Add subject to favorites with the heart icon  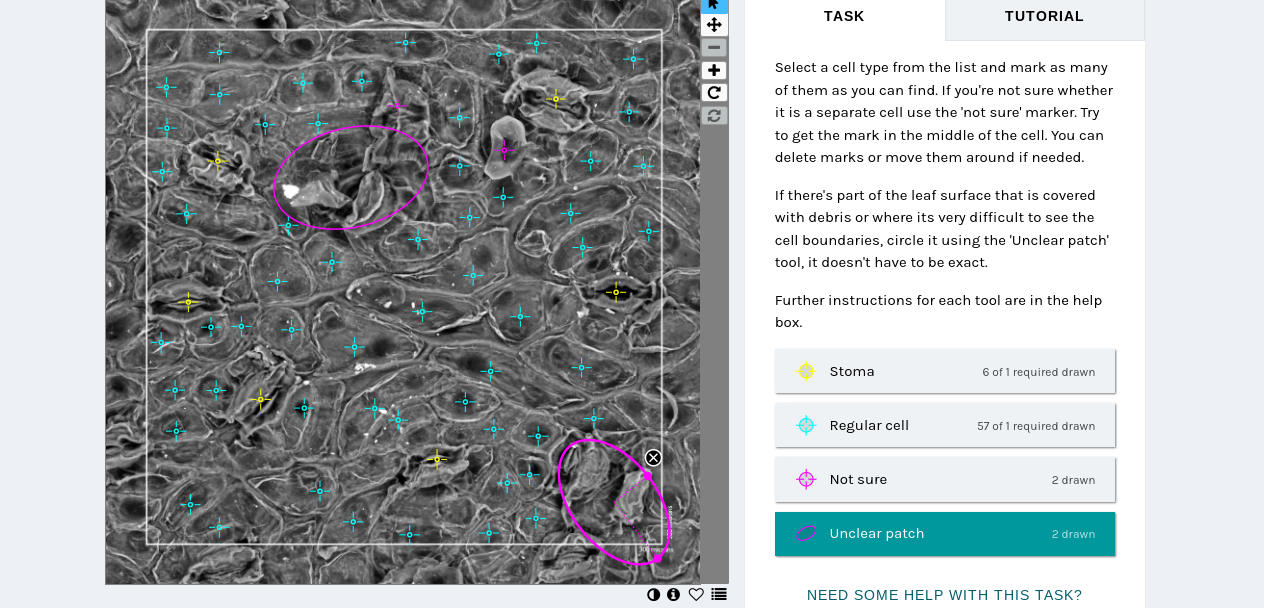696,595
